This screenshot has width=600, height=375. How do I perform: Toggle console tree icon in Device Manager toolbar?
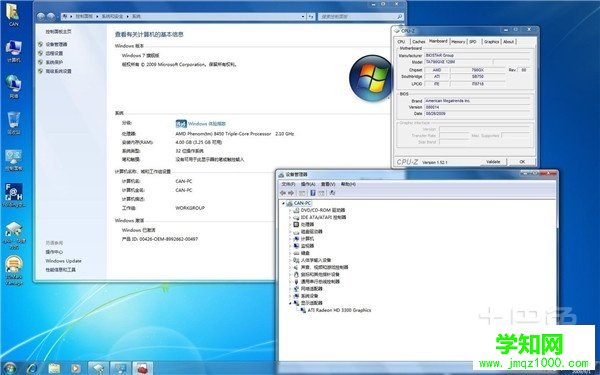302,193
